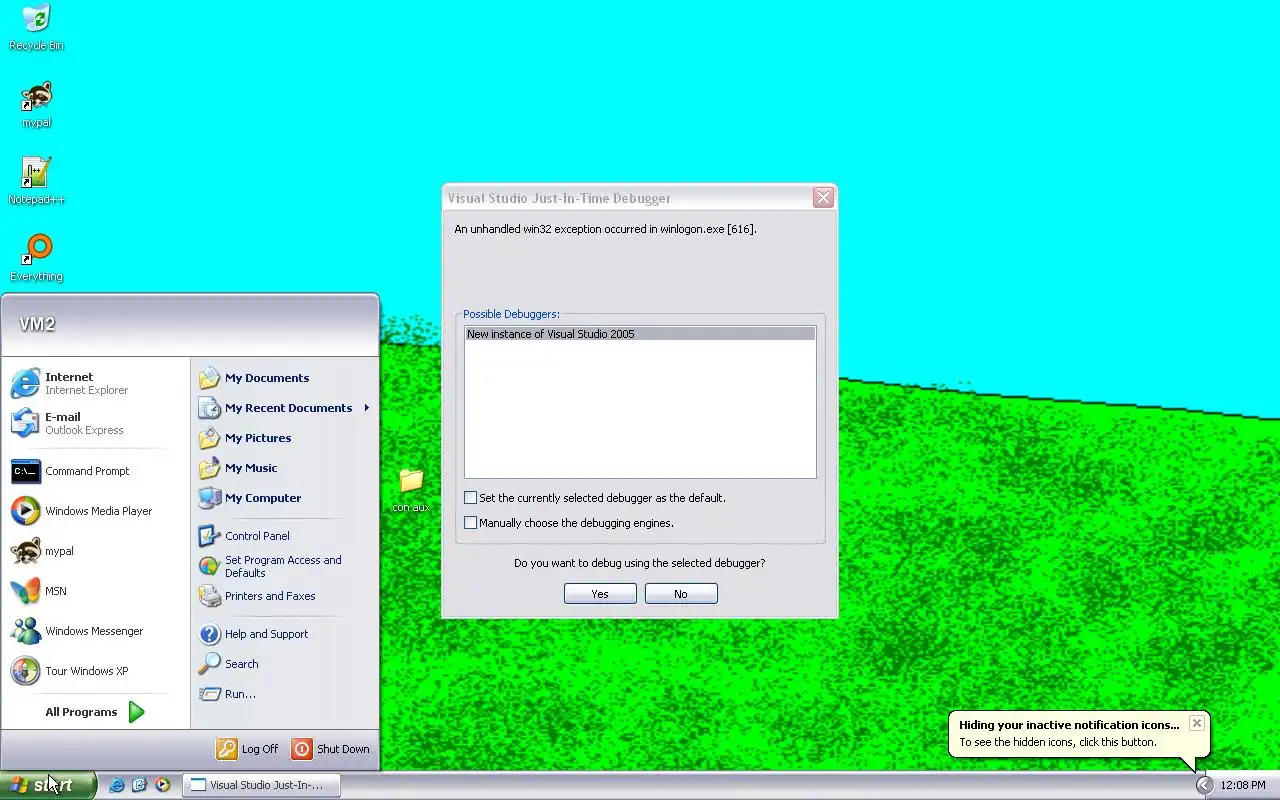Click Windows Media Player quick launch icon

pyautogui.click(x=163, y=785)
